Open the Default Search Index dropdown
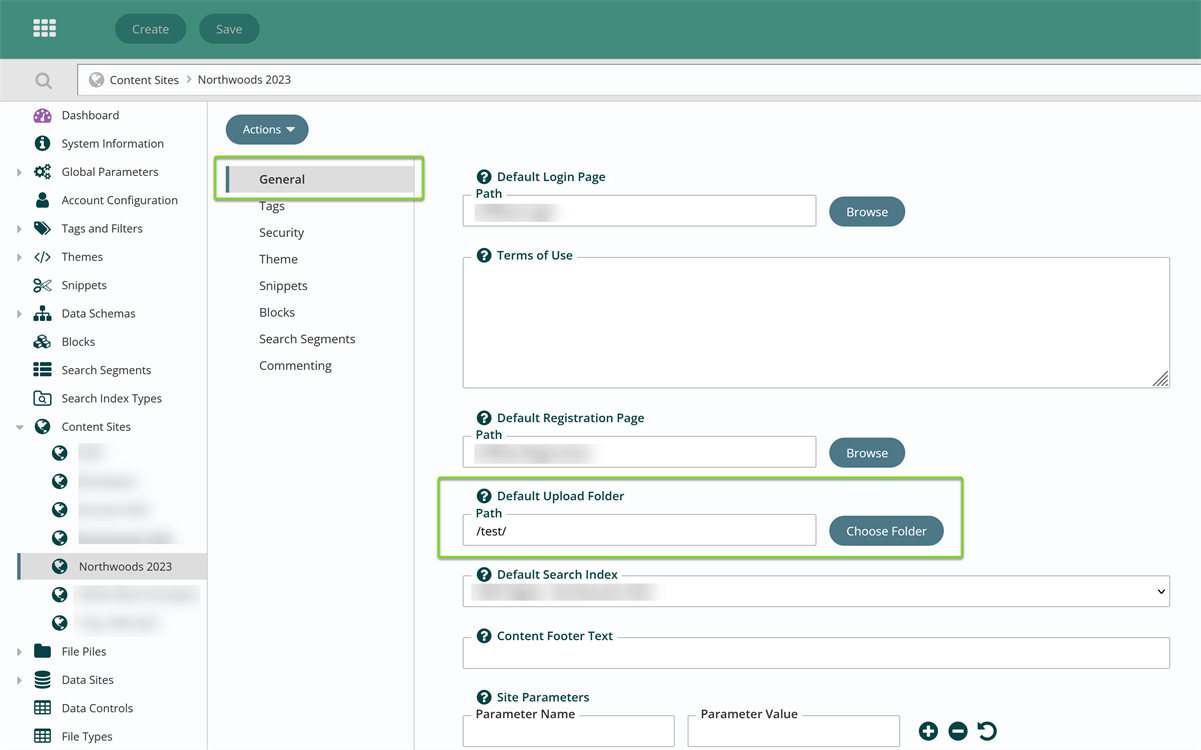This screenshot has height=750, width=1201. click(x=816, y=591)
